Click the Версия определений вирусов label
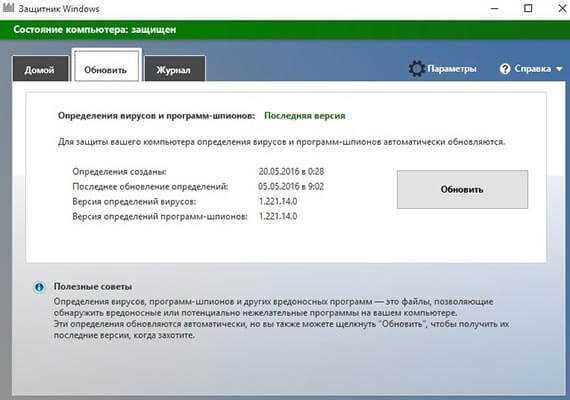Screen dimensions: 570x400 click(134, 201)
